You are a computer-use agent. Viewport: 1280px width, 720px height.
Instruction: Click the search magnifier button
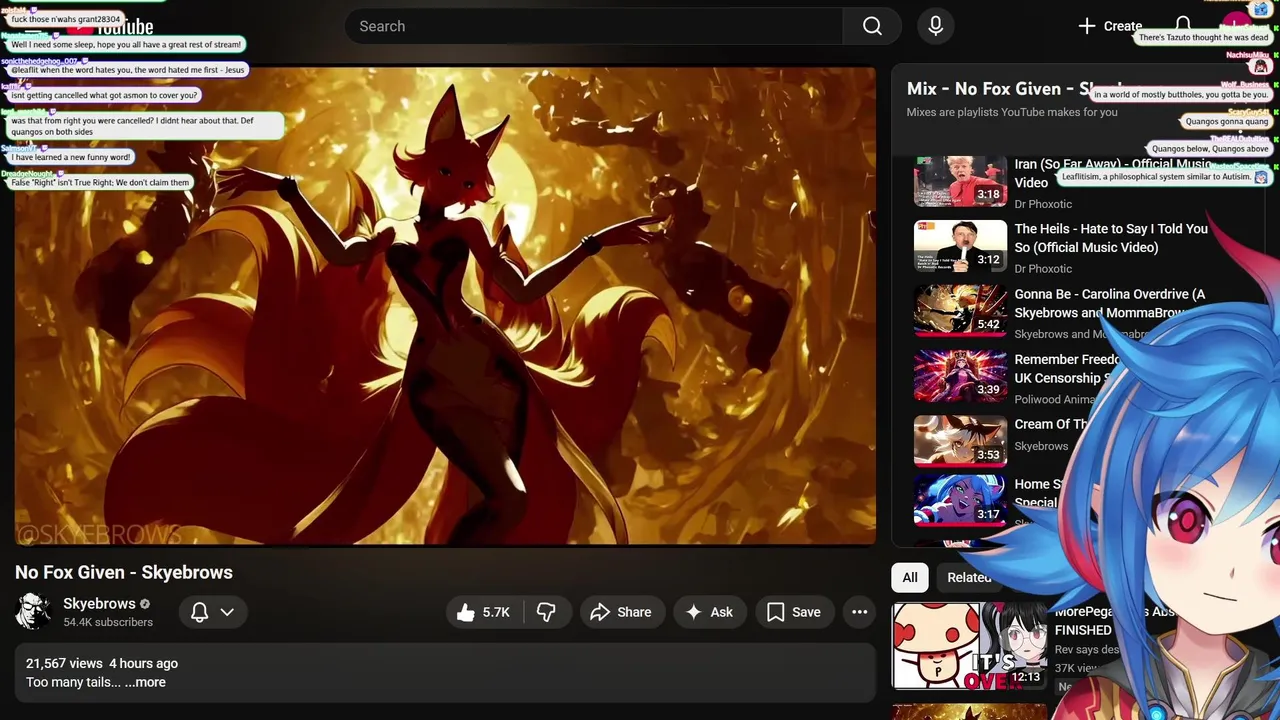tap(872, 26)
